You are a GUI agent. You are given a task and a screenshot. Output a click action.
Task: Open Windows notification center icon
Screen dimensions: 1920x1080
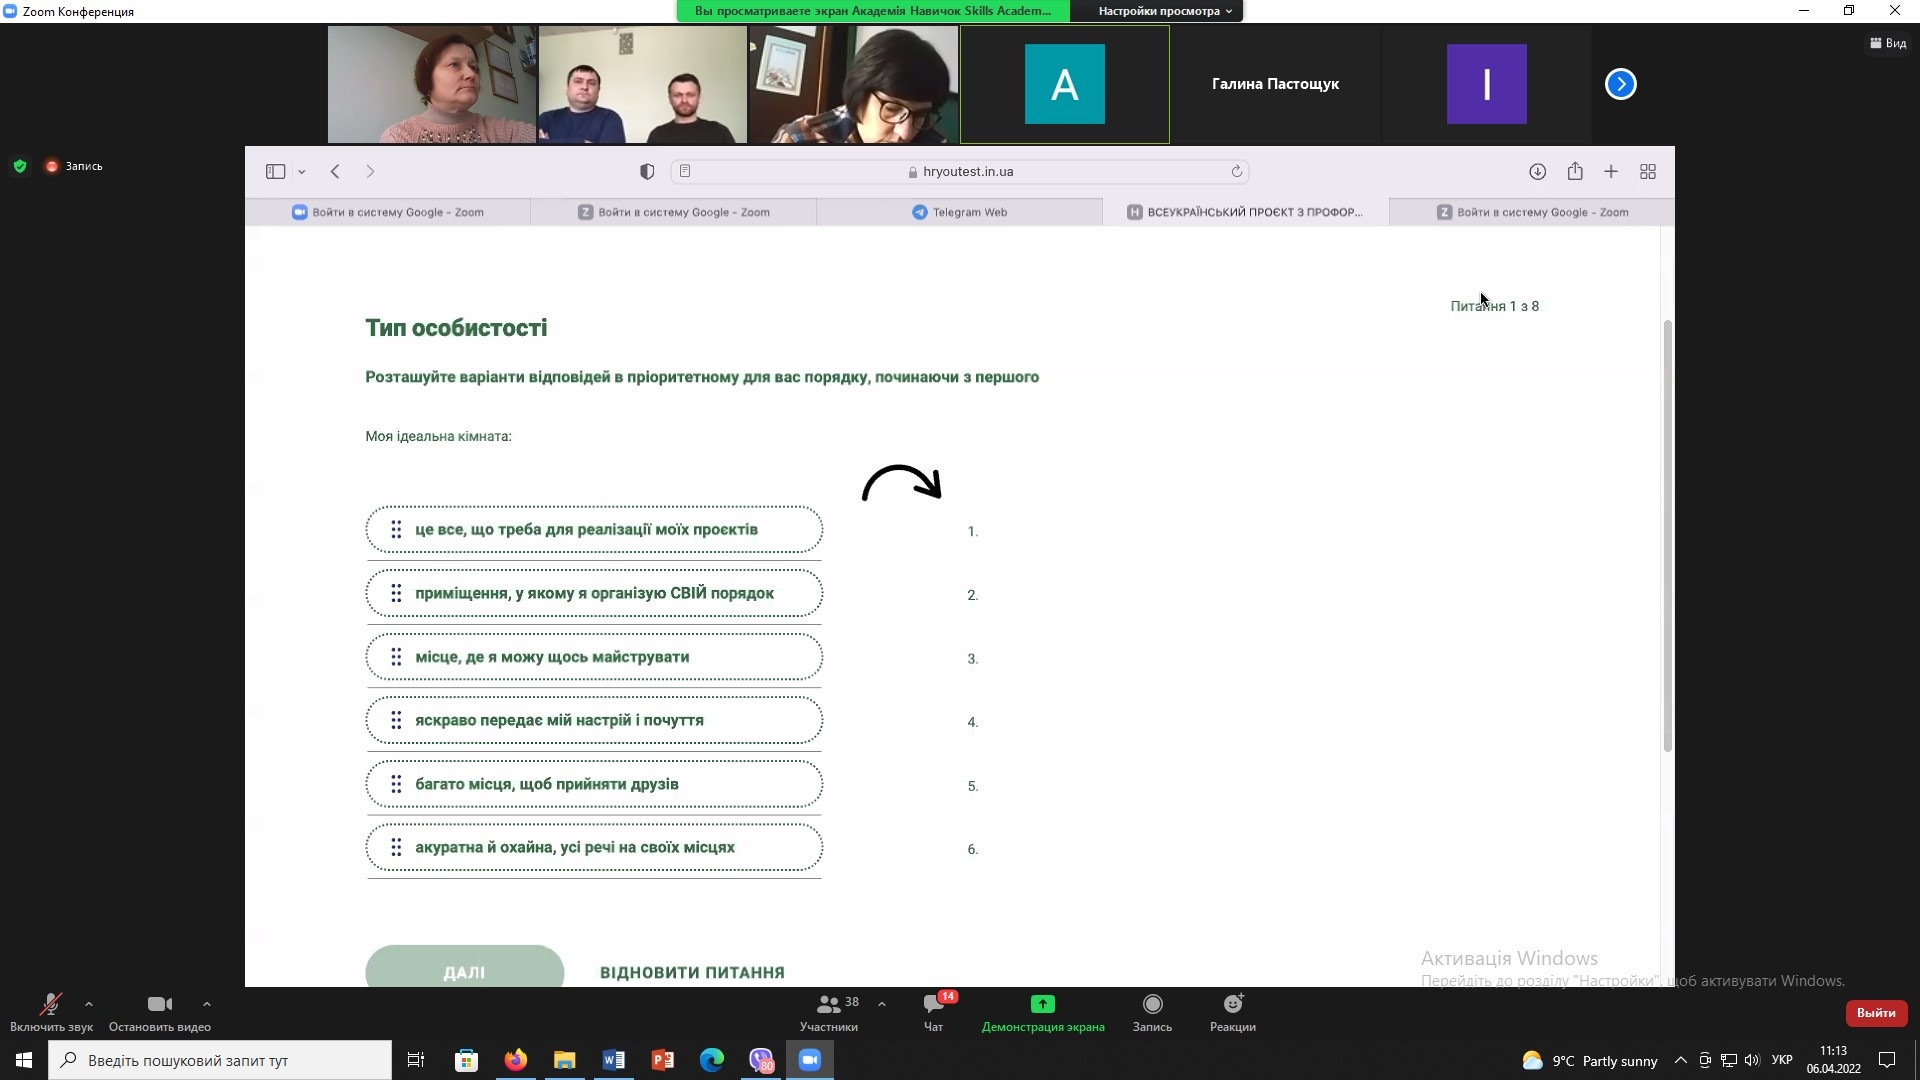(1887, 1060)
